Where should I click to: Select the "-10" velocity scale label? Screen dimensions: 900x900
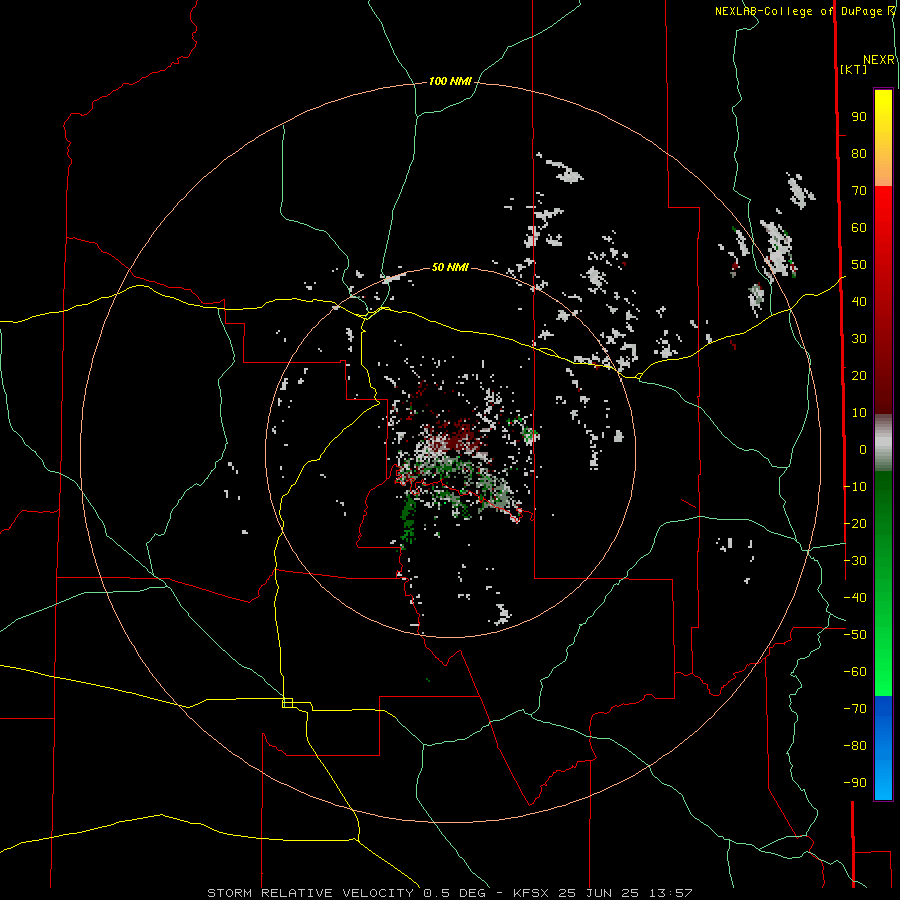tap(855, 487)
